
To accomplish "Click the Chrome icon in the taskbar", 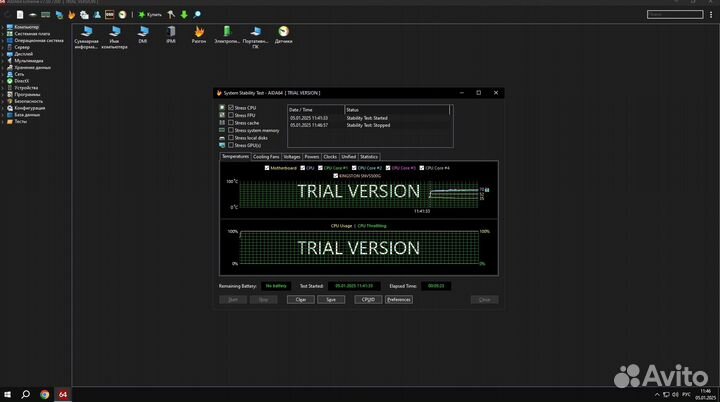I will (x=45, y=394).
